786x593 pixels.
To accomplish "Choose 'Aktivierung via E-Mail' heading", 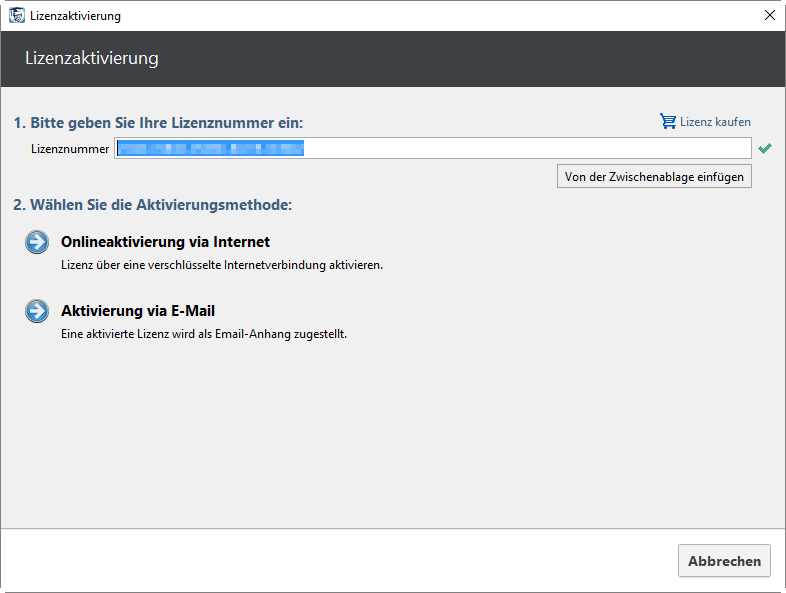I will 138,311.
